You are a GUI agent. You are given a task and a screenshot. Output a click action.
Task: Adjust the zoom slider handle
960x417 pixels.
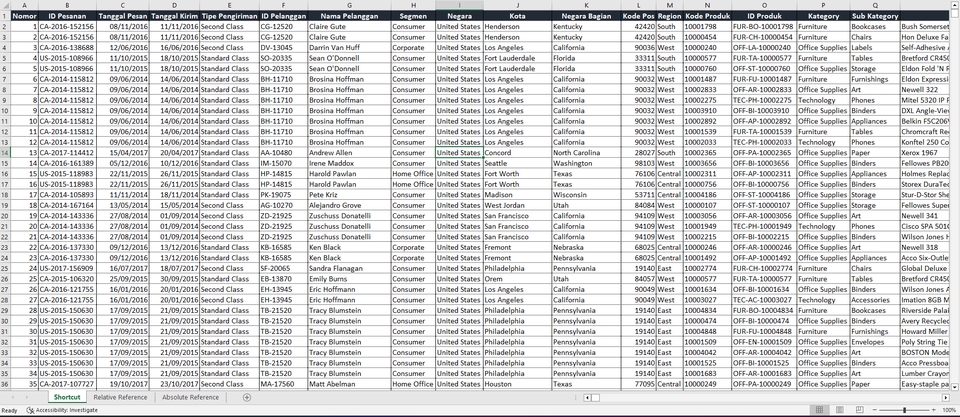904,410
